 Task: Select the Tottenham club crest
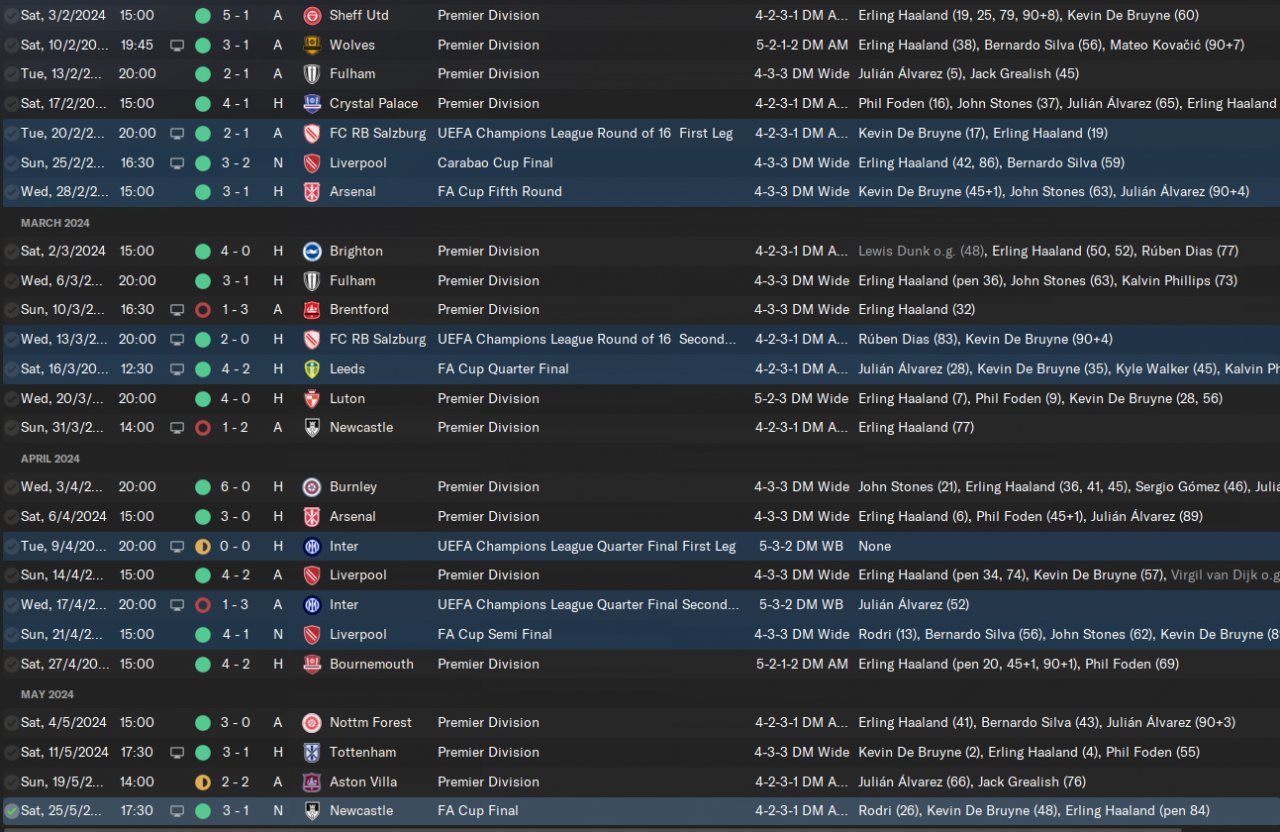point(312,752)
